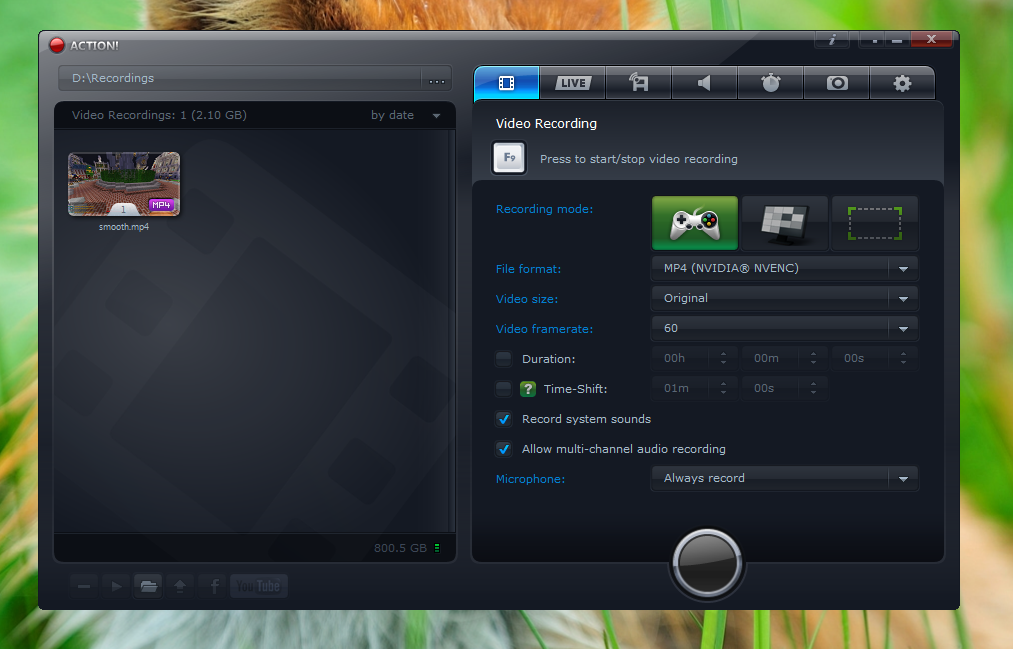Open the by date sort dropdown
This screenshot has height=649, width=1013.
pos(406,115)
